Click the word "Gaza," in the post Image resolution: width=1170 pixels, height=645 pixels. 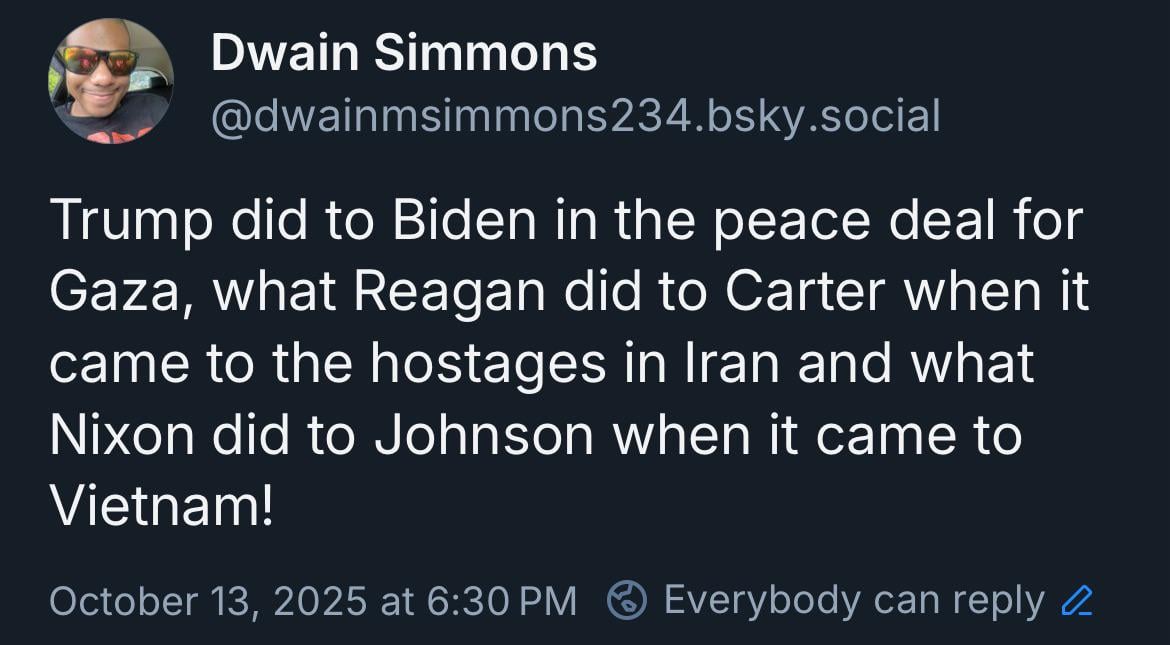[x=120, y=292]
